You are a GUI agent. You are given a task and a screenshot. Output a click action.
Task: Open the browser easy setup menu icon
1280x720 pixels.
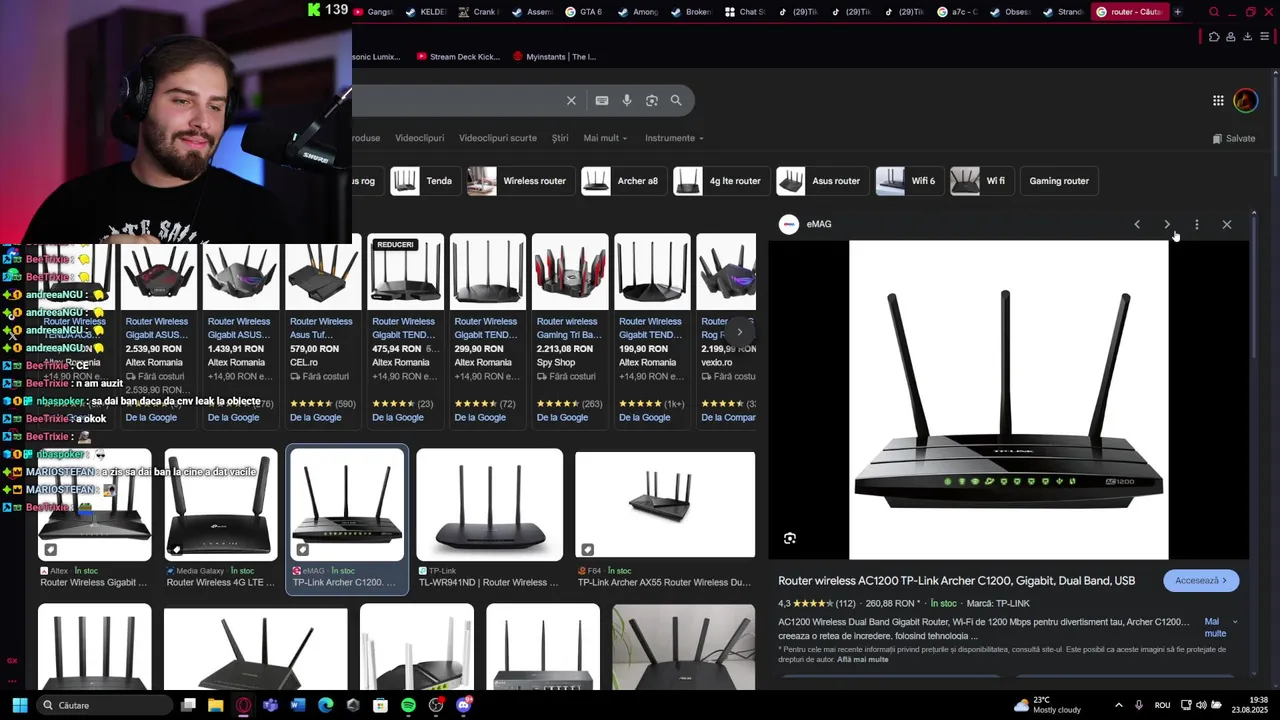point(1264,37)
